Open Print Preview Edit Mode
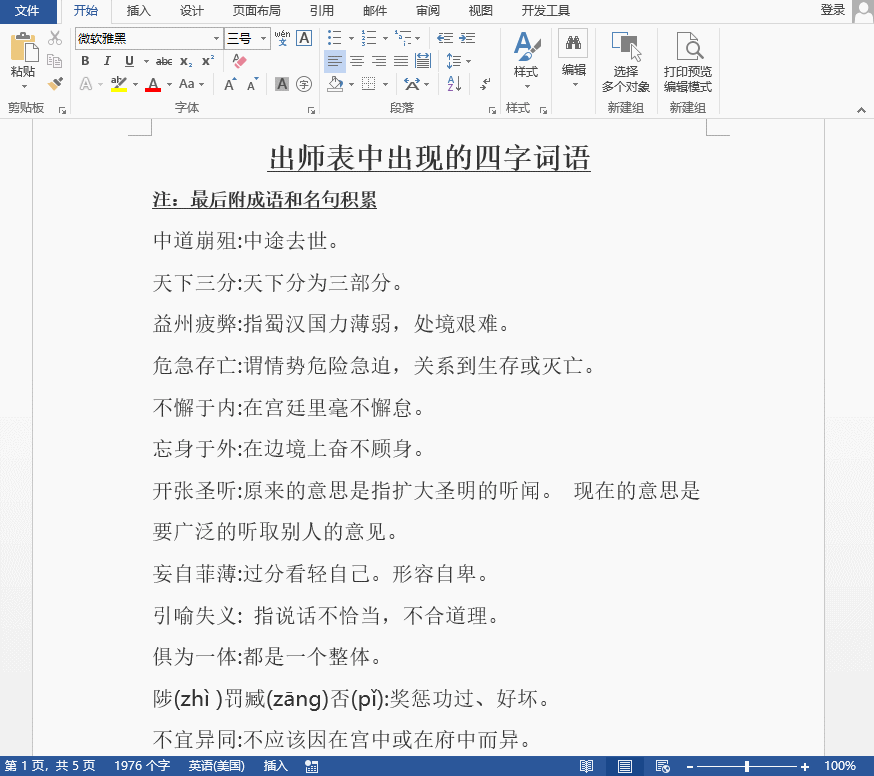Viewport: 874px width, 776px height. [688, 61]
